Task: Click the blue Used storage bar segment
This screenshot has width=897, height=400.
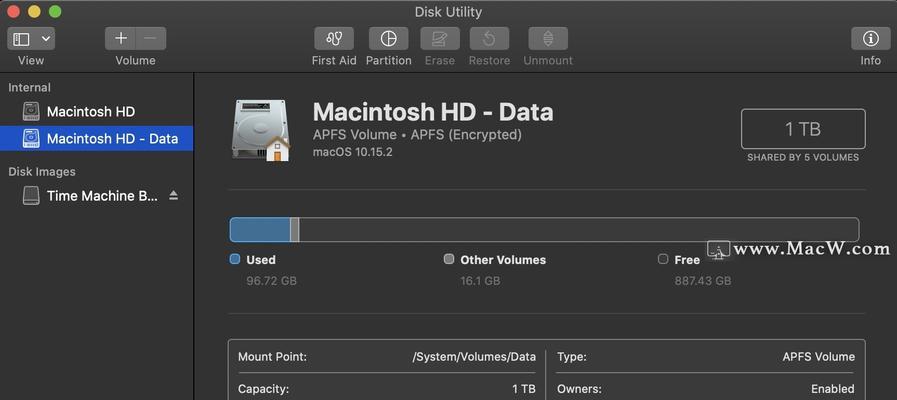Action: [x=260, y=229]
